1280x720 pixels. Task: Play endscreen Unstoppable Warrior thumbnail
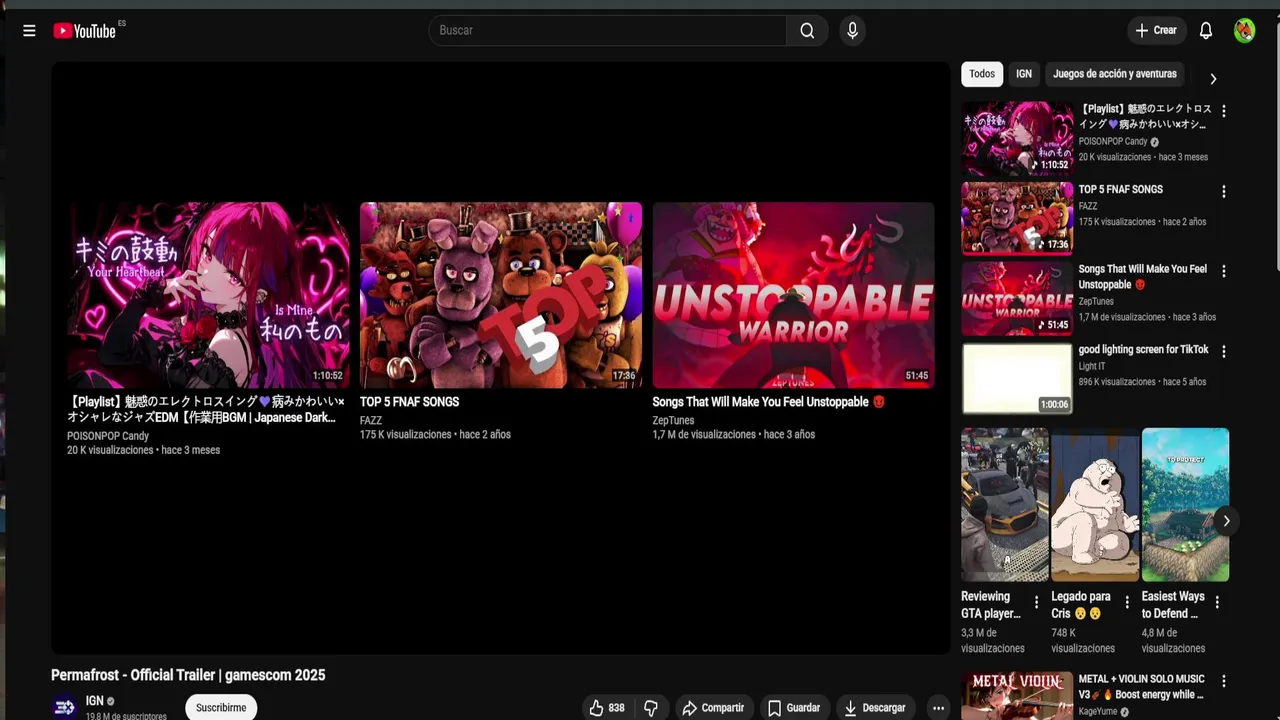point(794,295)
